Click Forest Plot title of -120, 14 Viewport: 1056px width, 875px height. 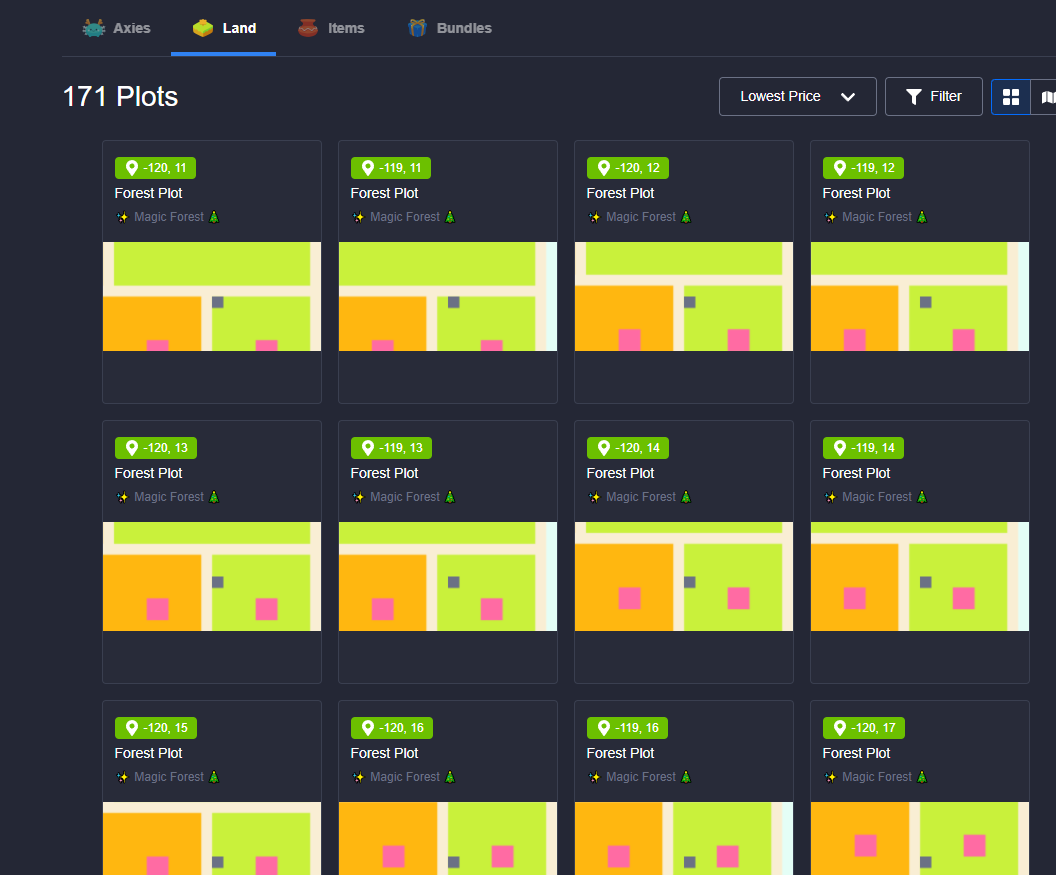[620, 474]
